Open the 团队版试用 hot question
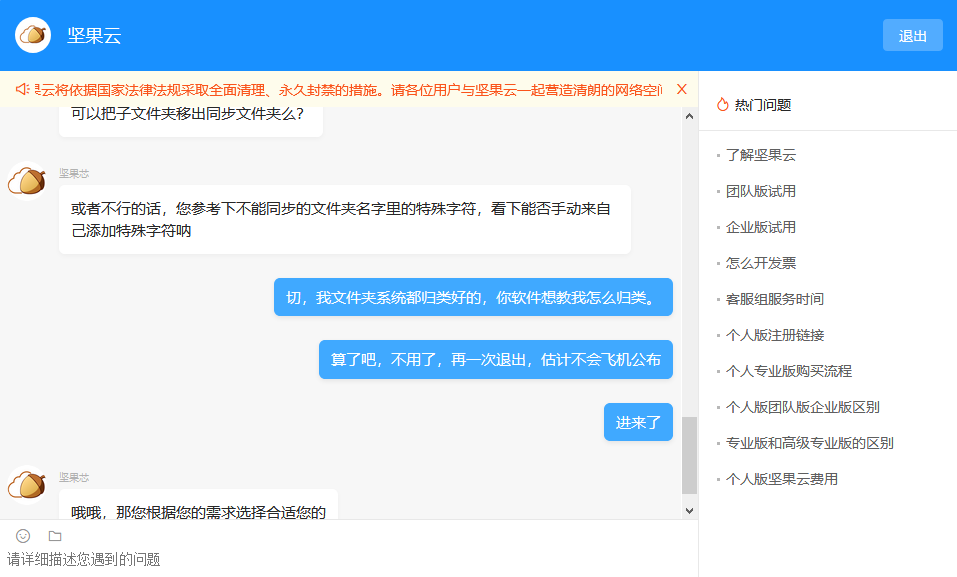This screenshot has width=957, height=577. [x=760, y=191]
